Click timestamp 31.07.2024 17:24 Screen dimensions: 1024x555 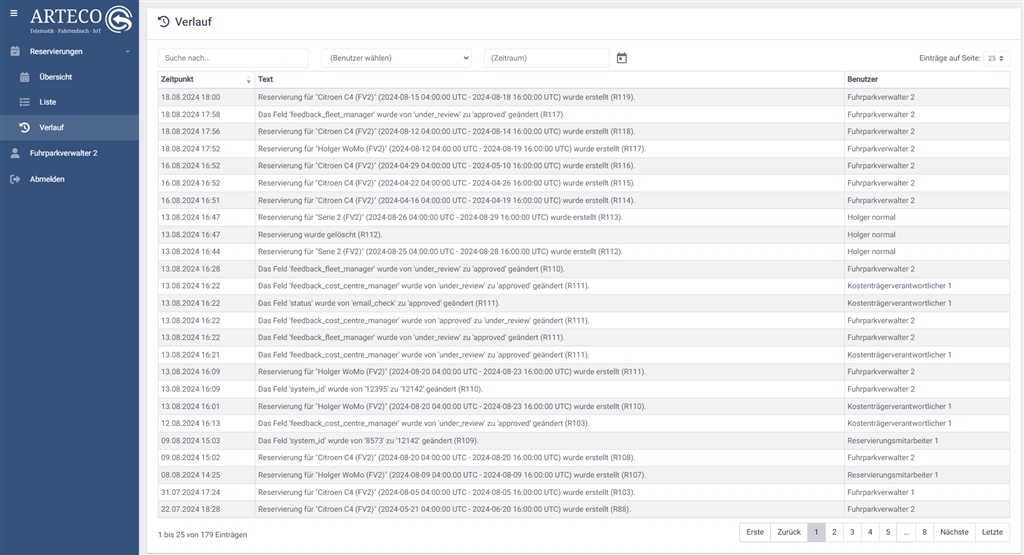[191, 492]
